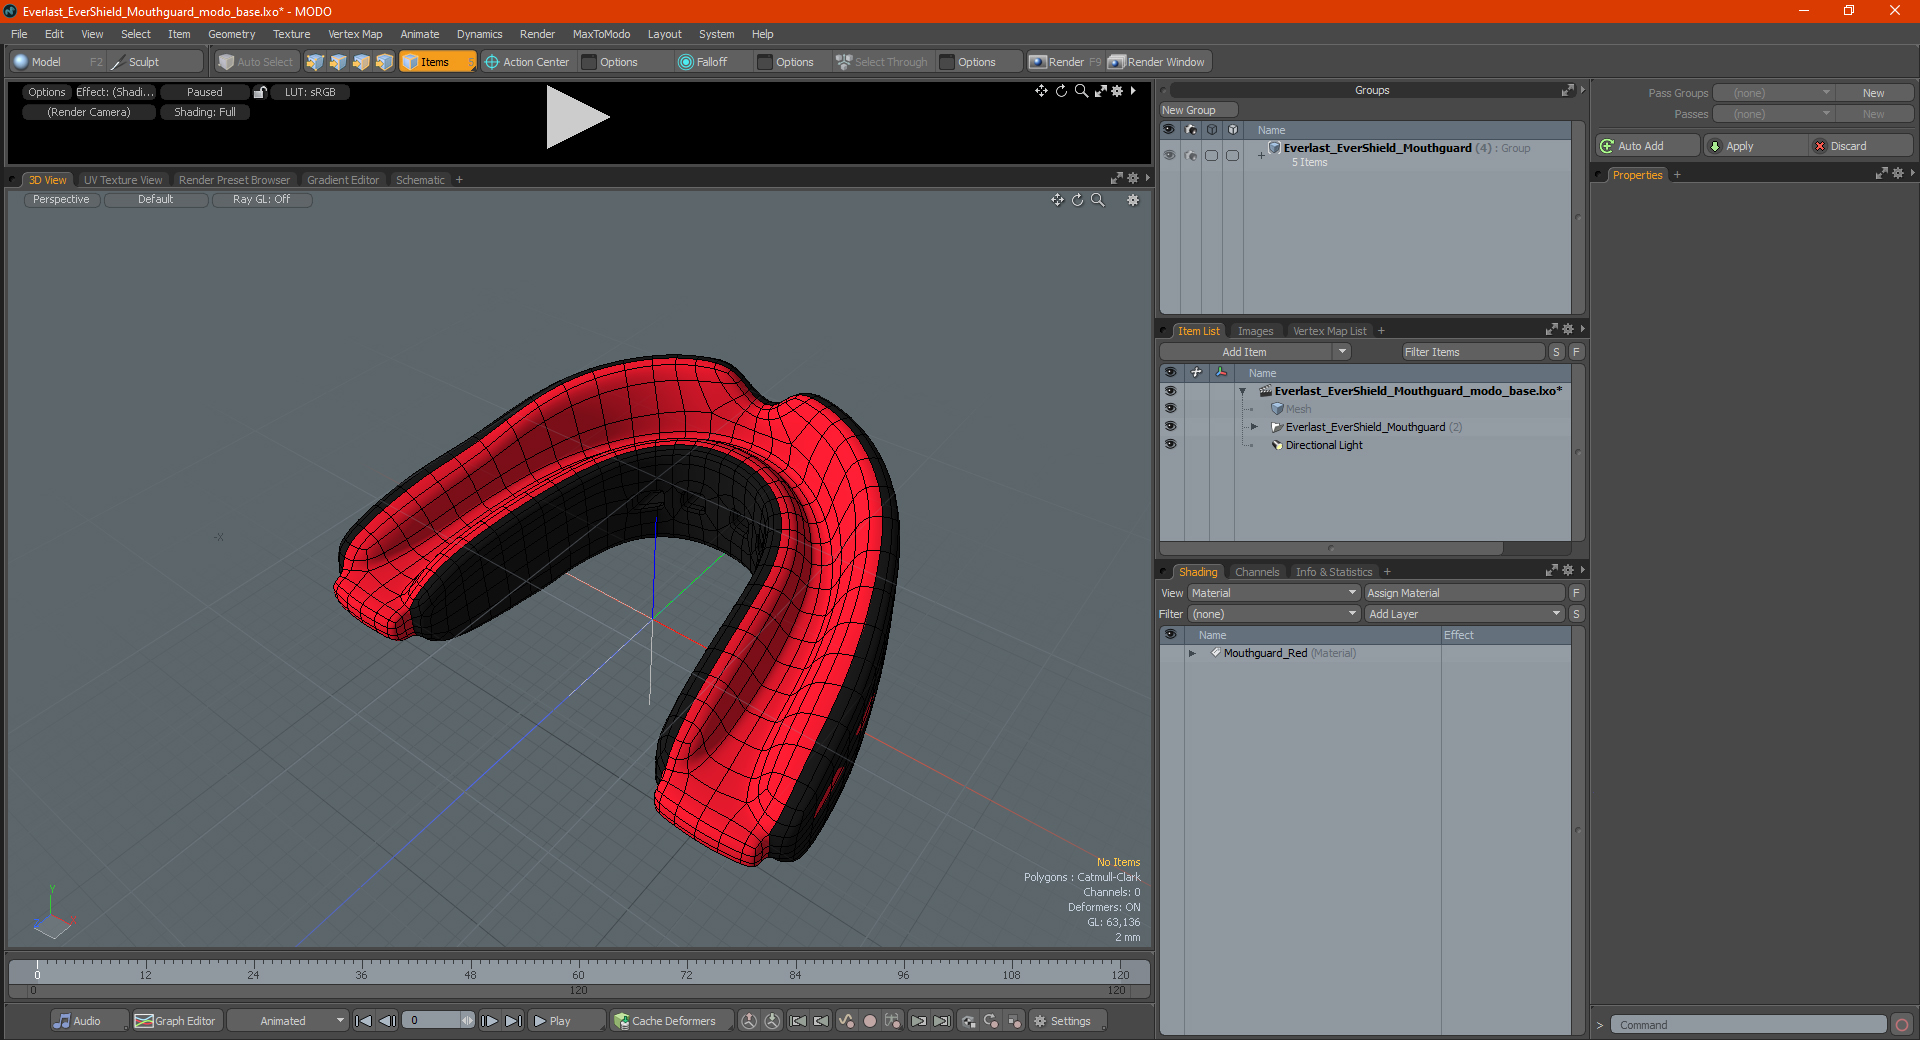The width and height of the screenshot is (1920, 1040).
Task: Toggle Action Center Options checkbox
Action: tap(590, 62)
